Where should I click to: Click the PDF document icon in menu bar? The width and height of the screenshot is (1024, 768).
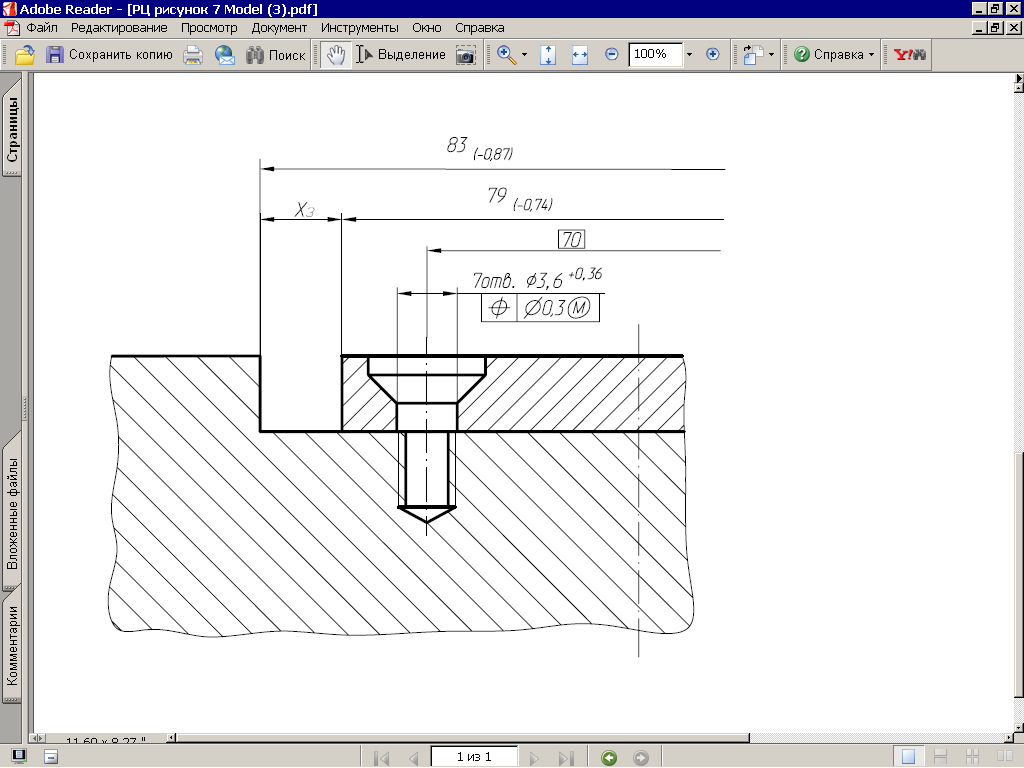tap(12, 28)
